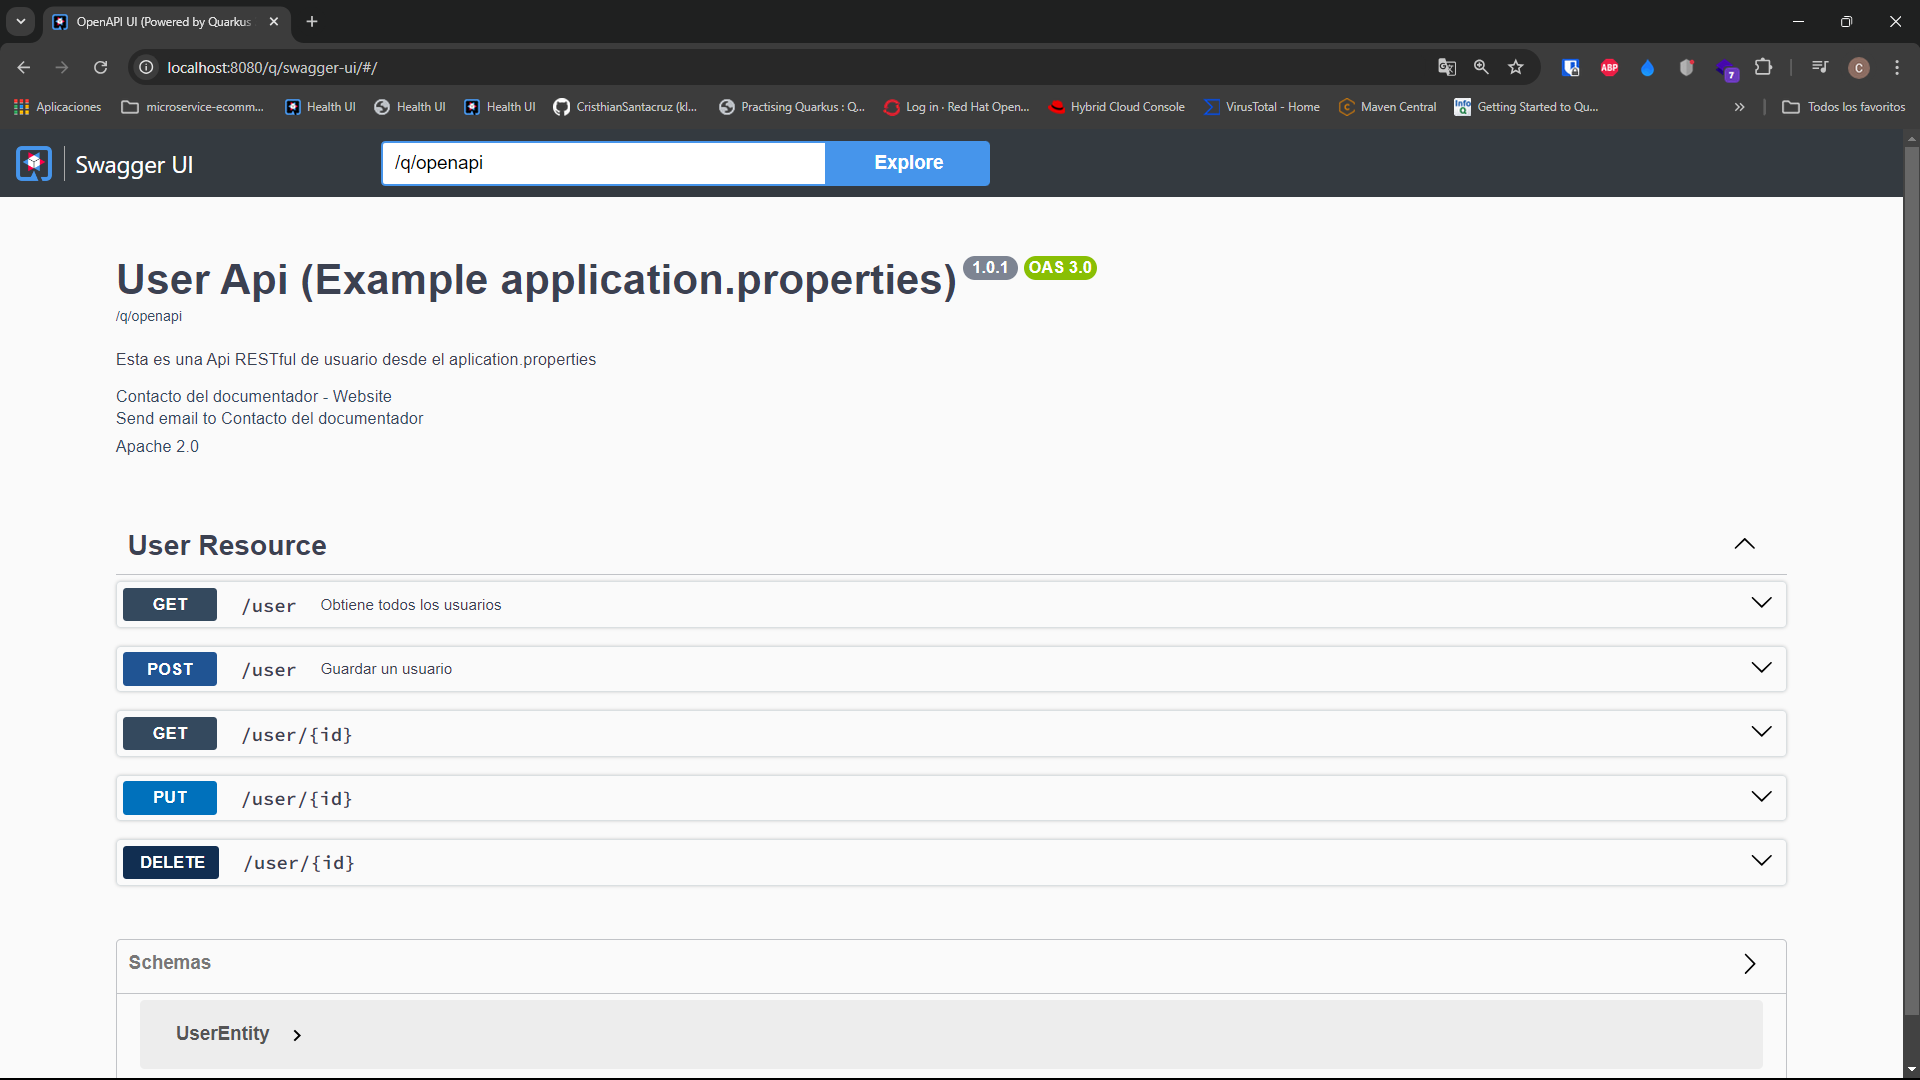Image resolution: width=1920 pixels, height=1080 pixels.
Task: Open the GitHub bookmark for CristhianSantacruz
Action: 624,107
